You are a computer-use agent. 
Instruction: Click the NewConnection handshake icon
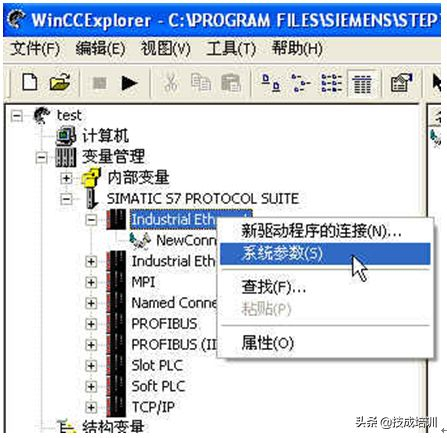pyautogui.click(x=140, y=240)
